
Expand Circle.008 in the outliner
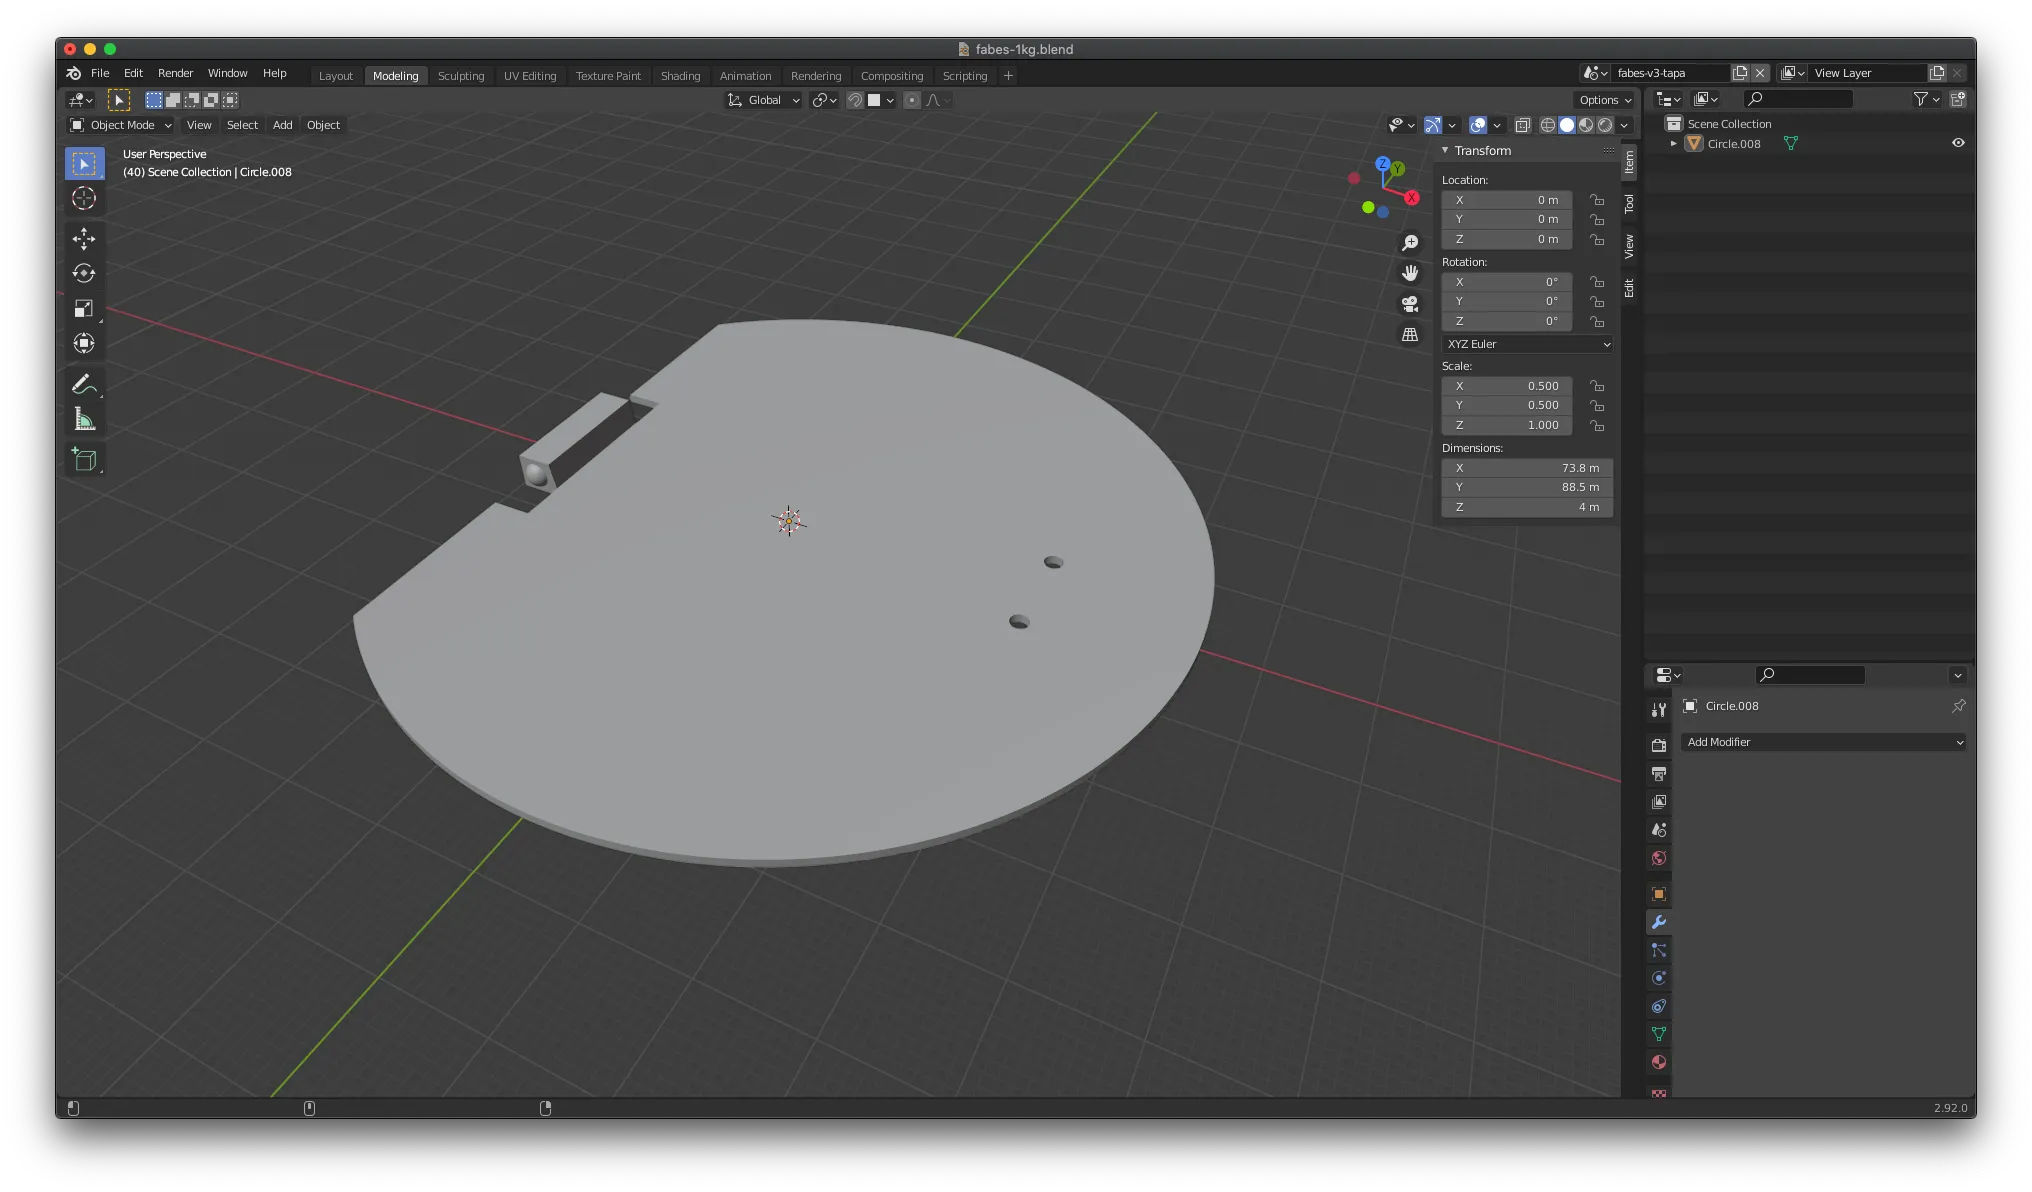click(1673, 144)
